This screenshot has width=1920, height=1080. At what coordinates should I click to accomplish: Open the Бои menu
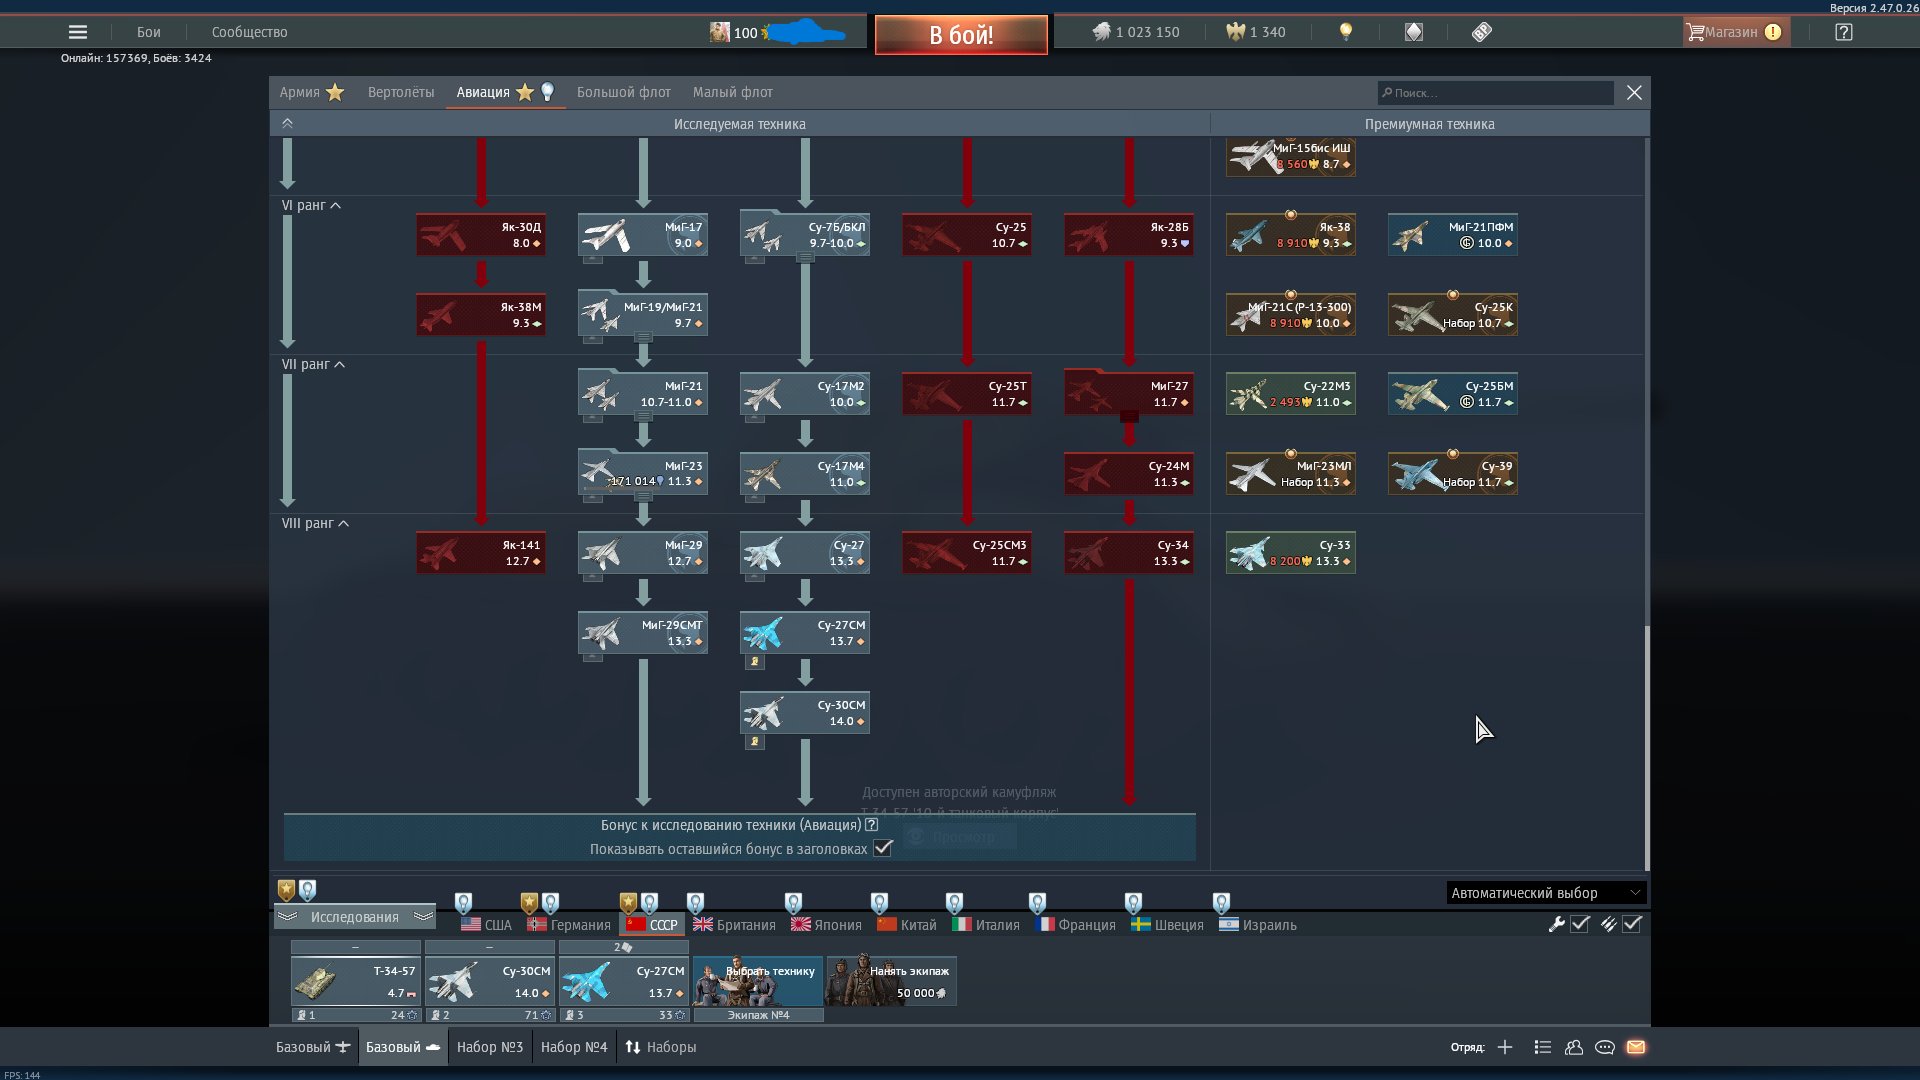coord(149,32)
